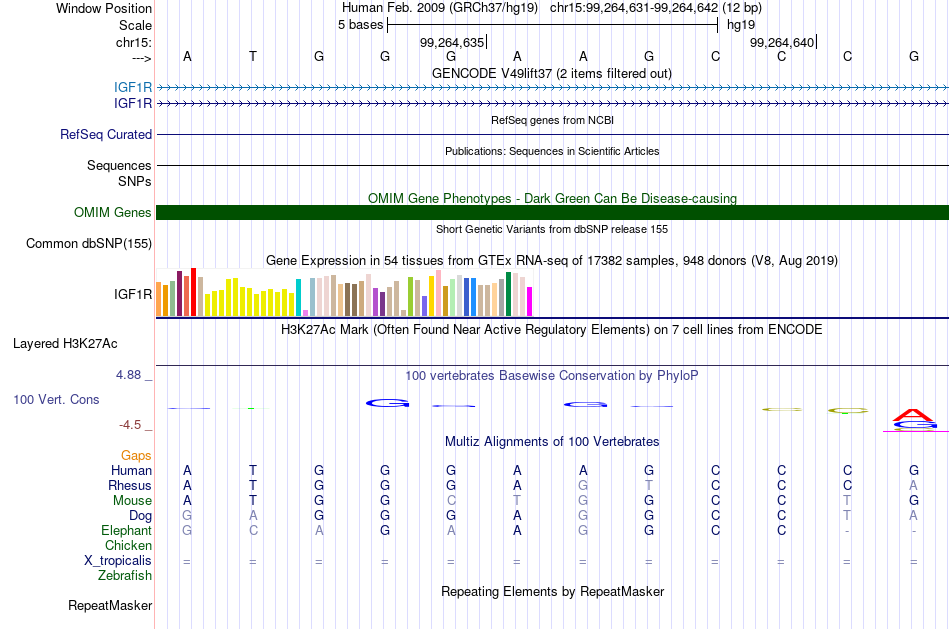
Task: Click the X_tropicalis species label
Action: point(118,561)
